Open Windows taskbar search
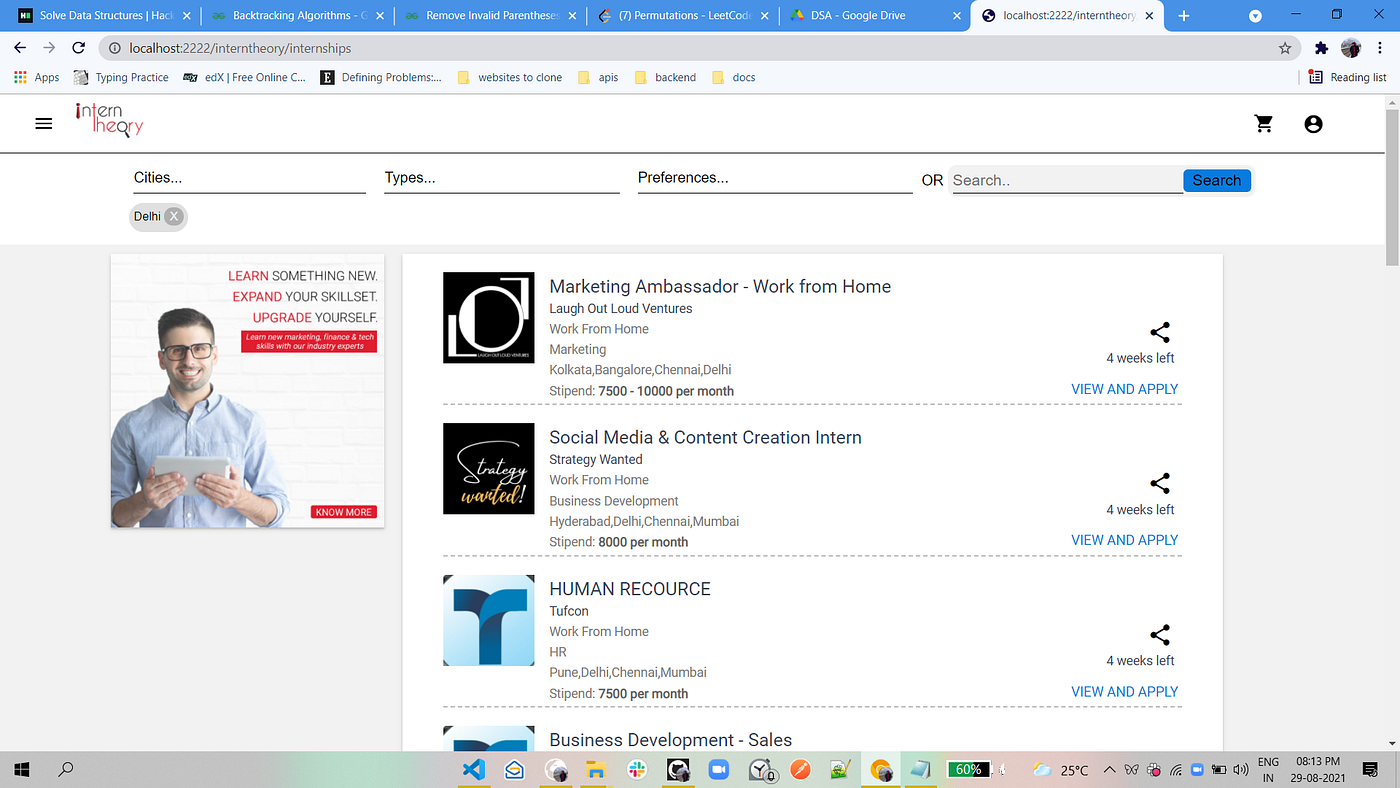This screenshot has width=1400, height=788. 66,769
